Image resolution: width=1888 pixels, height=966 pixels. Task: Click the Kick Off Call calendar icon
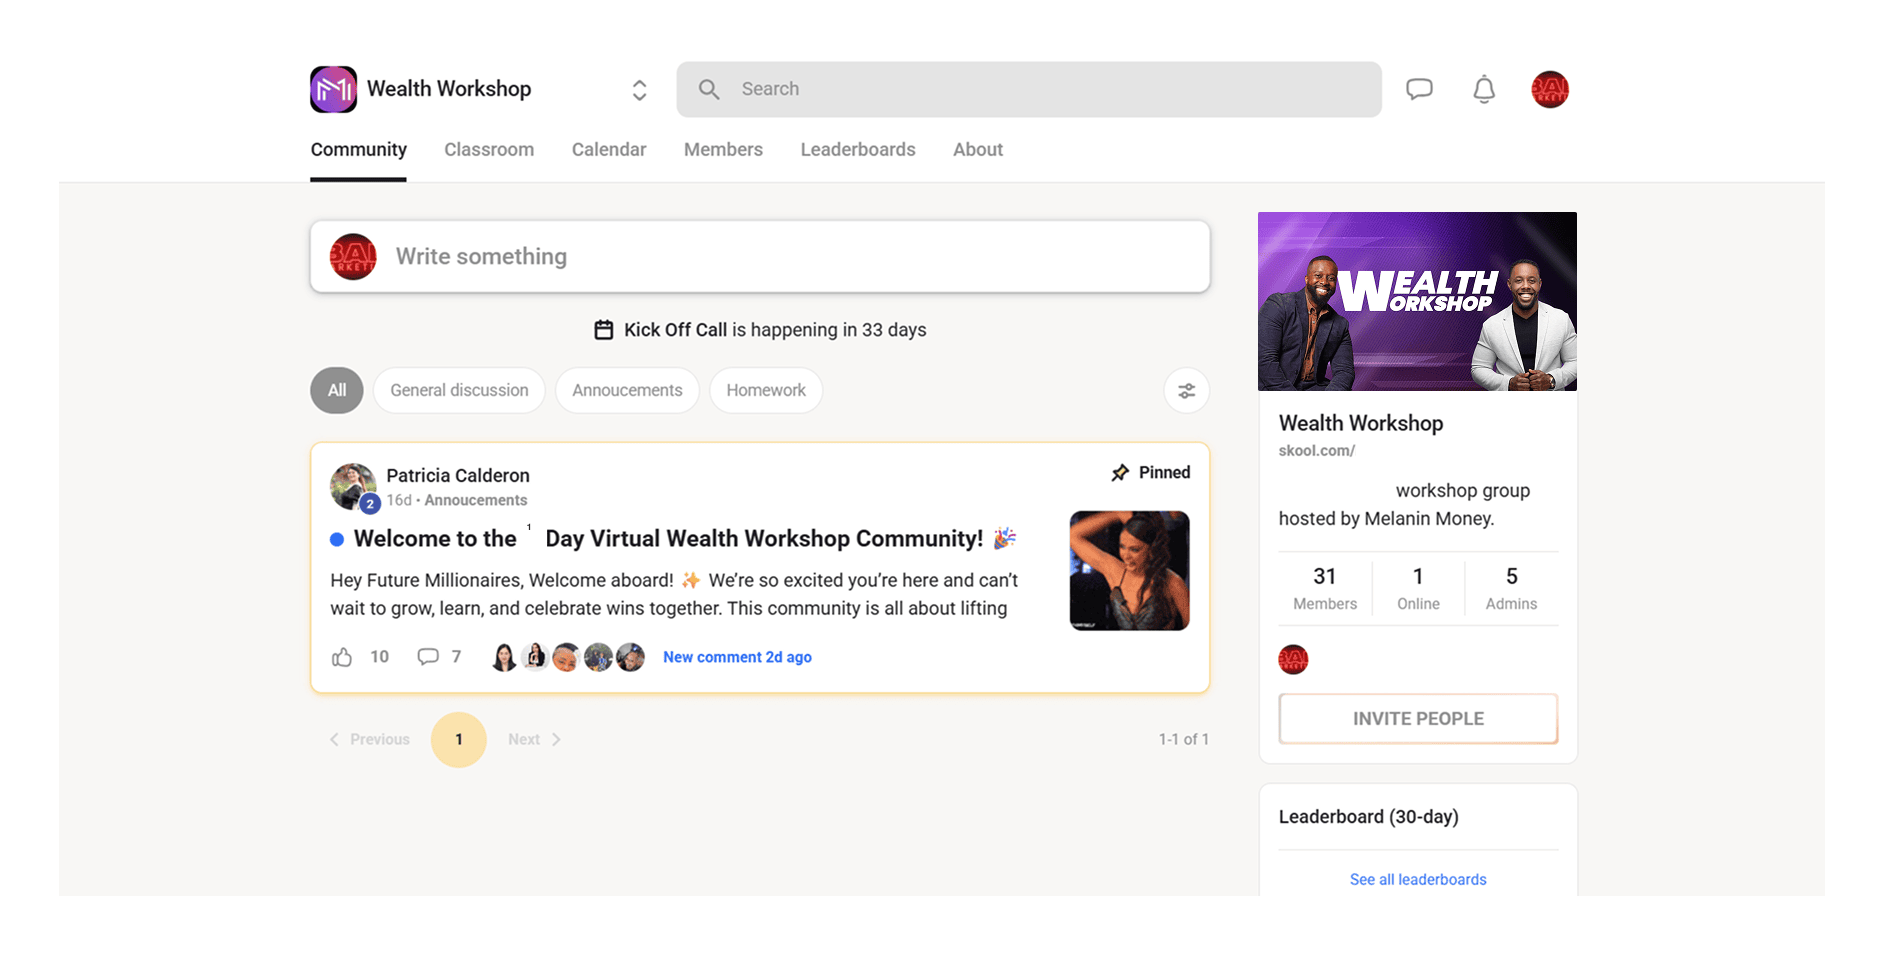coord(604,330)
